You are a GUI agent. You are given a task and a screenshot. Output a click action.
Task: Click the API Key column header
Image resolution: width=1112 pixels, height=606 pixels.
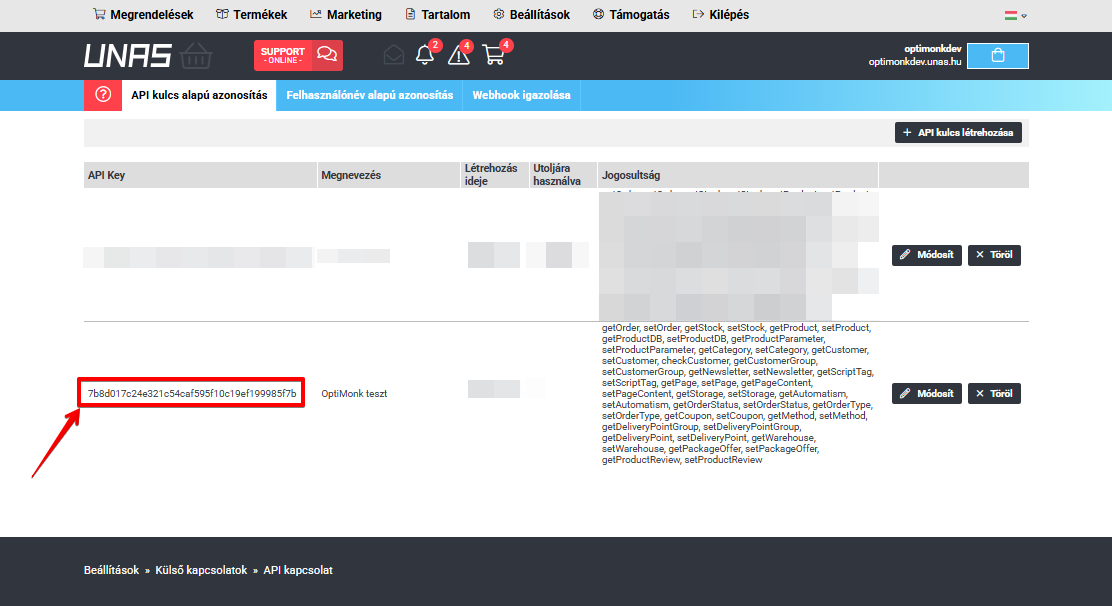tap(200, 175)
